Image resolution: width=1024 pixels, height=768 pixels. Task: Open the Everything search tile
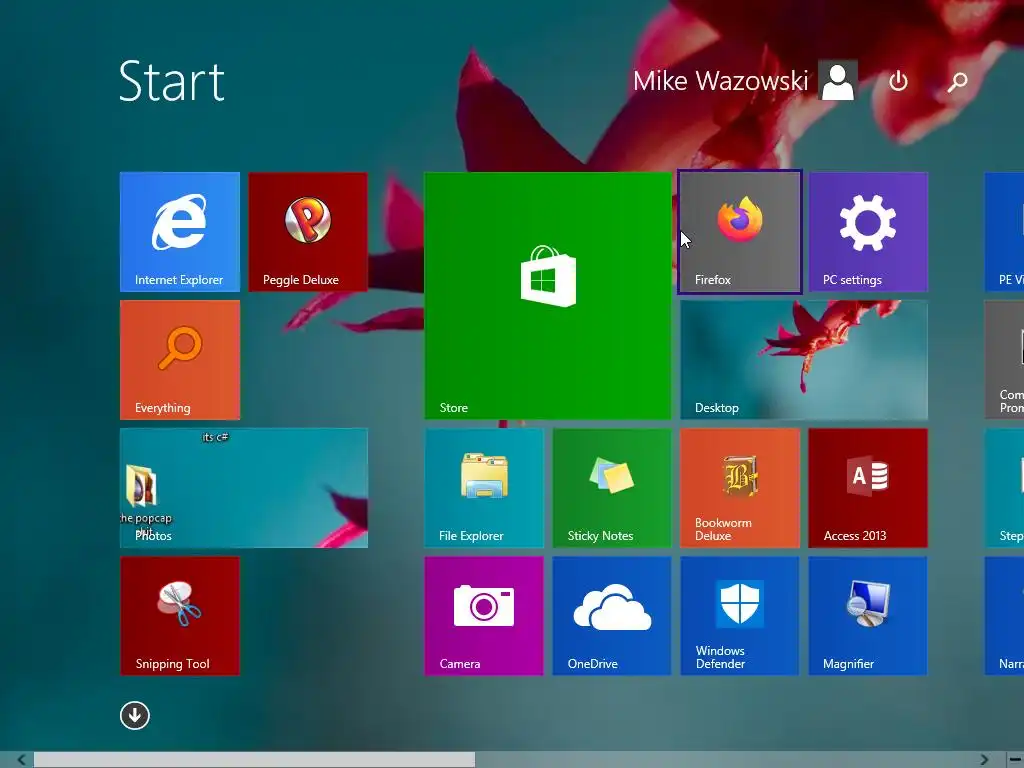tap(180, 360)
